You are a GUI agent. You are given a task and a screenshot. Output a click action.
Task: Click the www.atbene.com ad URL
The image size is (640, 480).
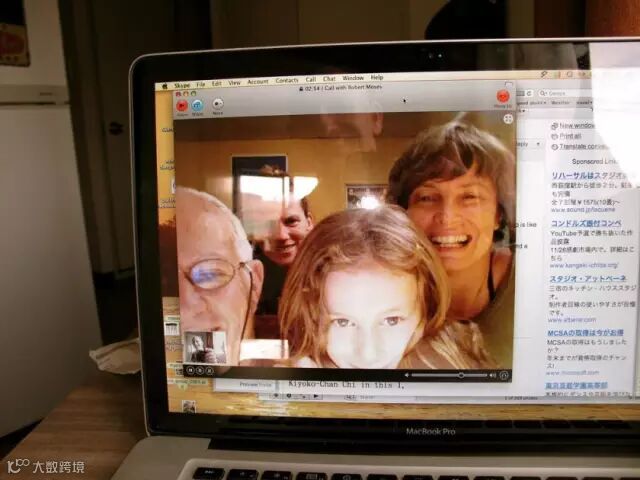coord(572,320)
